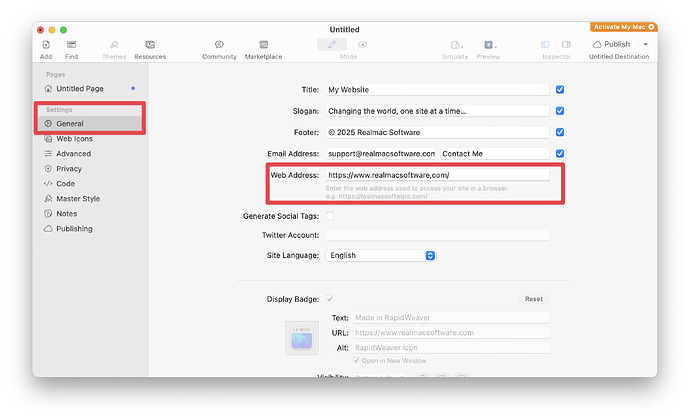Disable the Title checkbox
The height and width of the screenshot is (419, 690).
click(x=560, y=90)
